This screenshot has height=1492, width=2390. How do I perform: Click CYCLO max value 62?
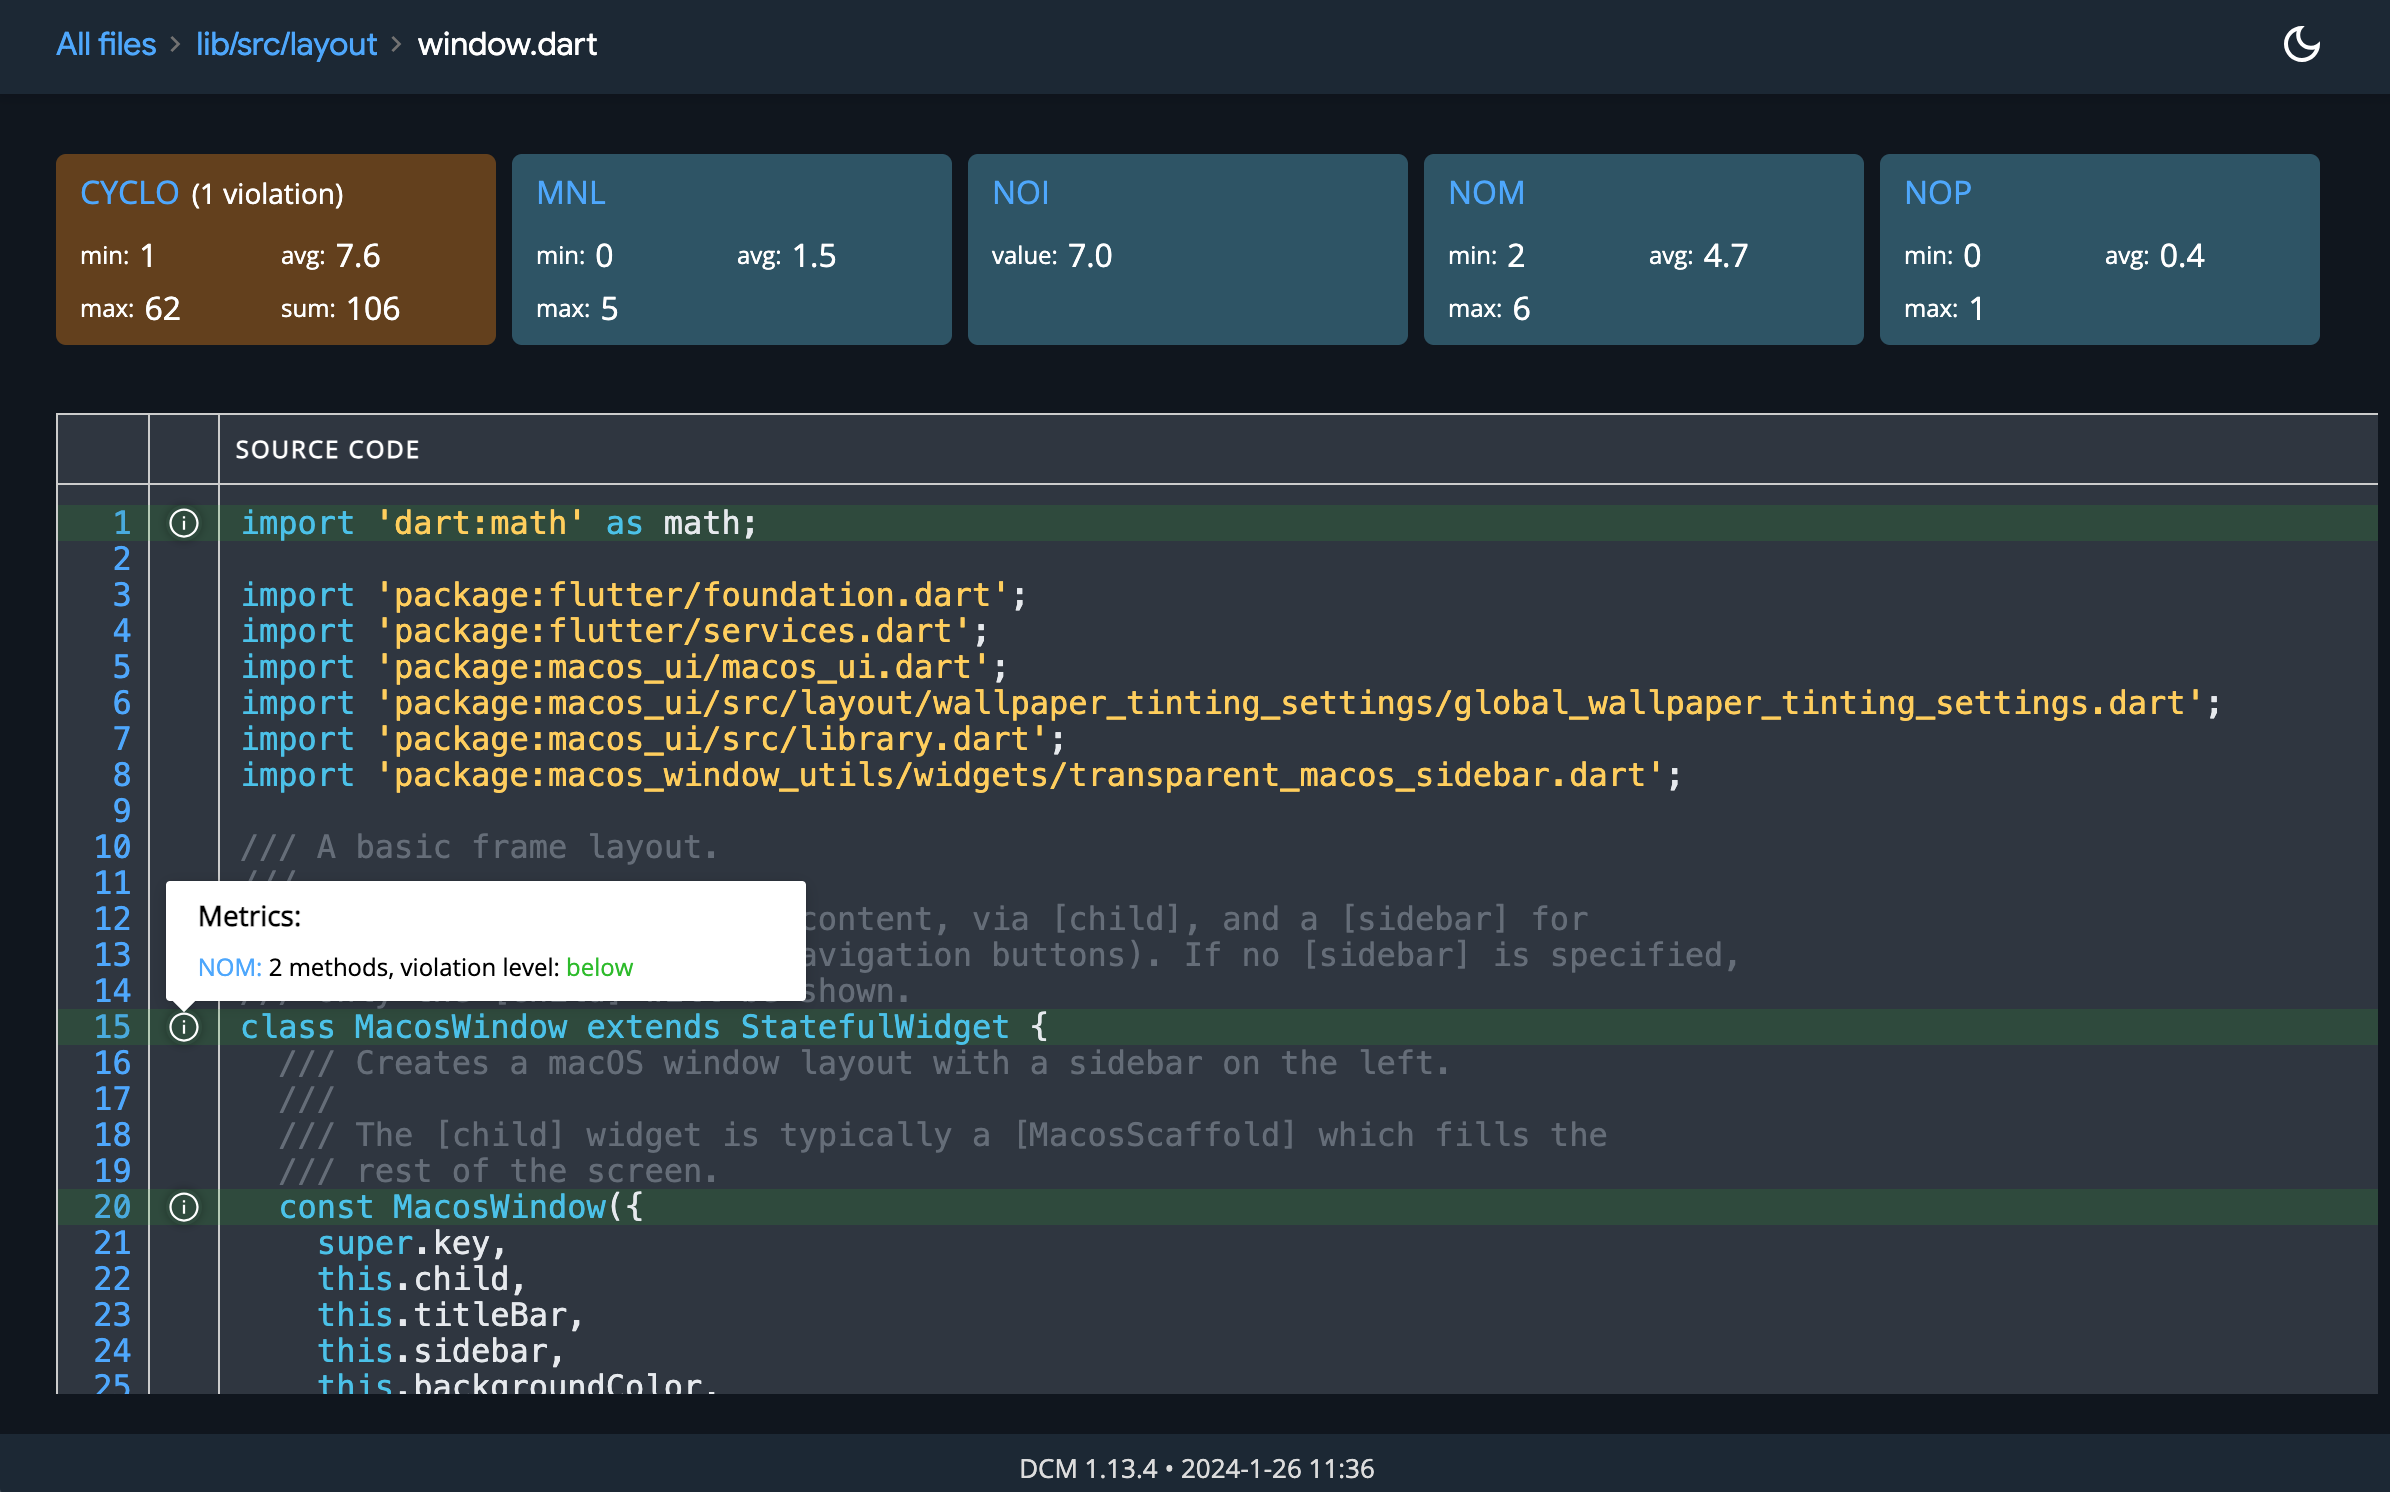[x=162, y=309]
